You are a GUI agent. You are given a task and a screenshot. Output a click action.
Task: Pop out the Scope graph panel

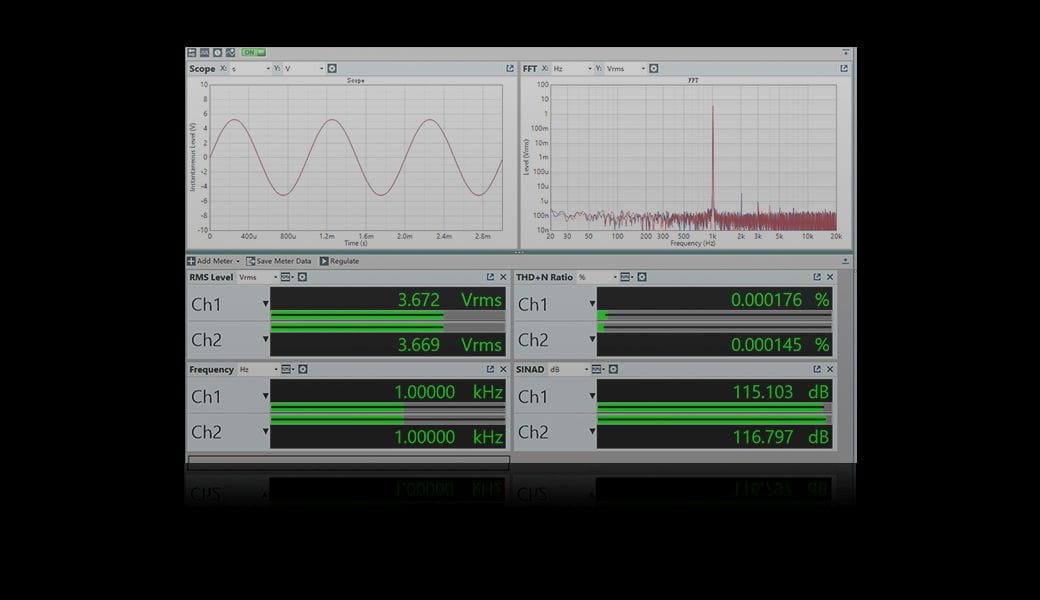[x=510, y=69]
